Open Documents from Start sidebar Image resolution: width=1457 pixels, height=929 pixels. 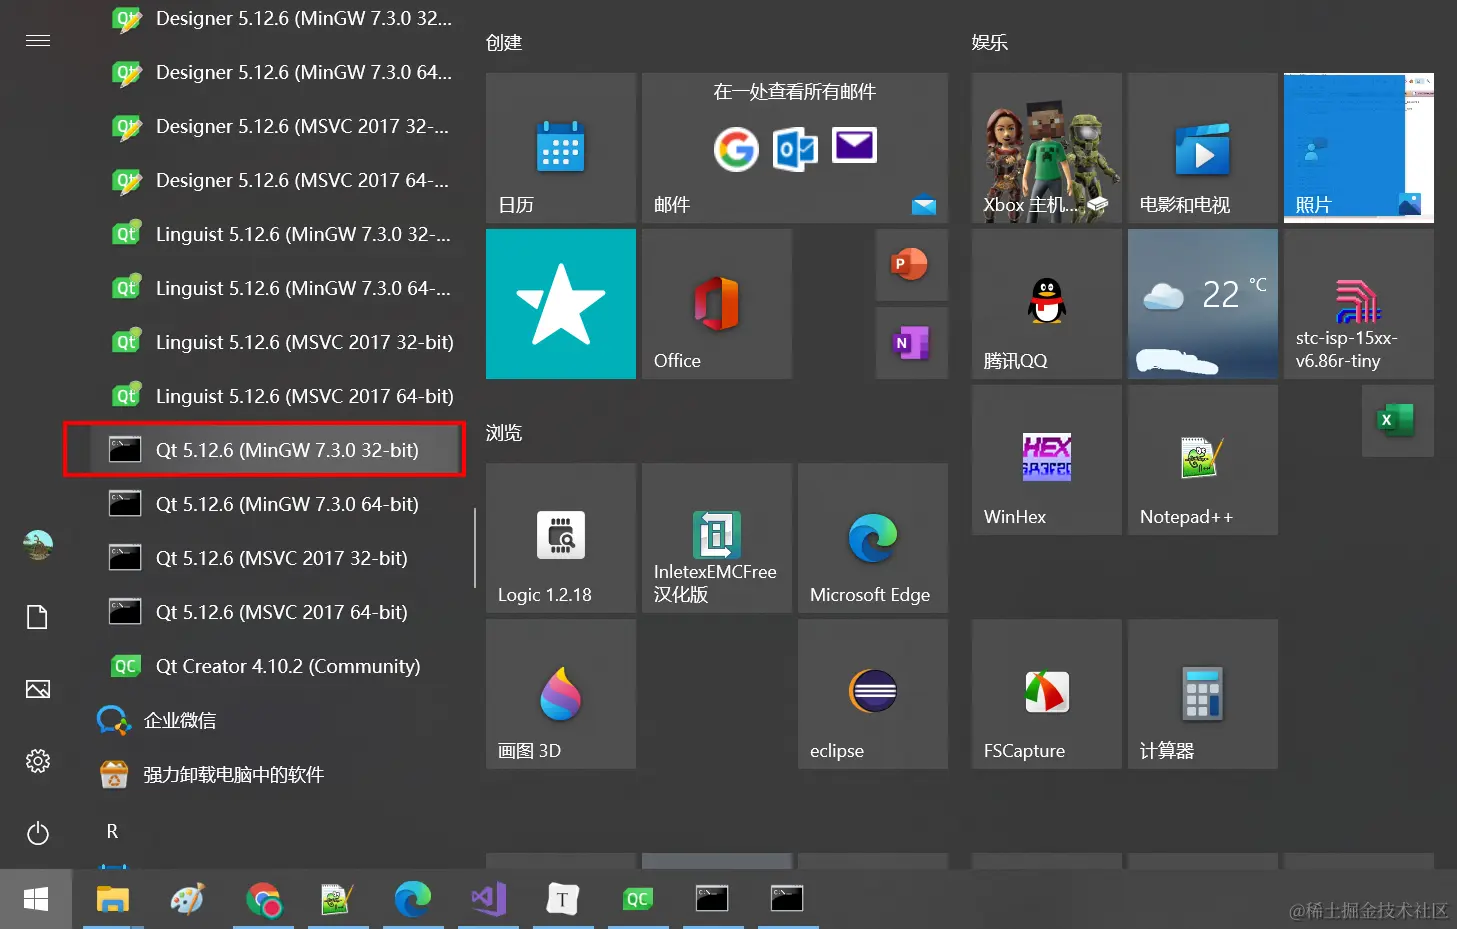tap(38, 617)
